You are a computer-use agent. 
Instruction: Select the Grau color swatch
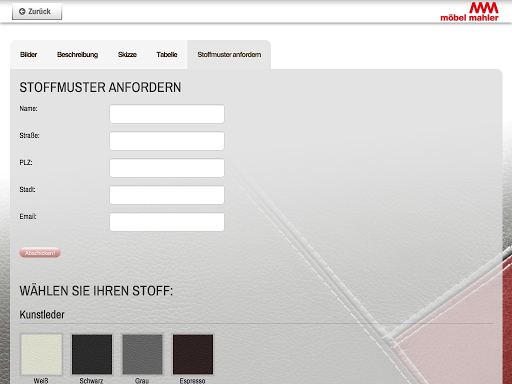coord(142,354)
